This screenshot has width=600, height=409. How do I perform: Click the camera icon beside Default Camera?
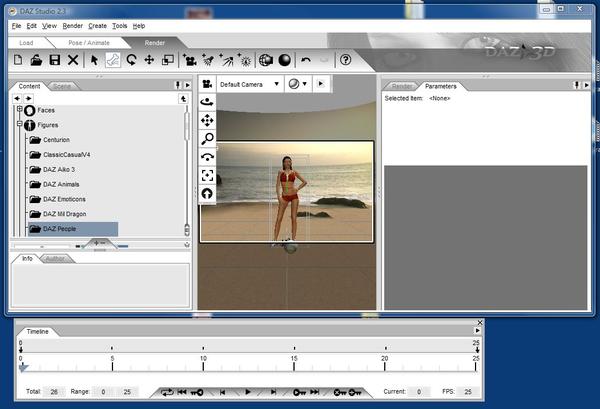(x=207, y=84)
